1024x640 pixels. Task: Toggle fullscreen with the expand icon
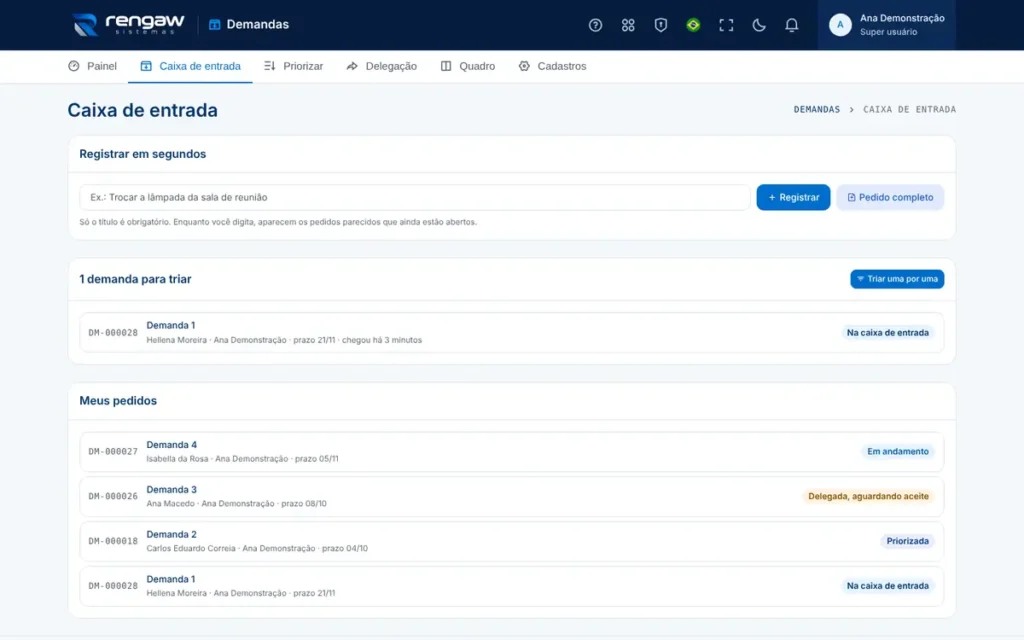726,25
